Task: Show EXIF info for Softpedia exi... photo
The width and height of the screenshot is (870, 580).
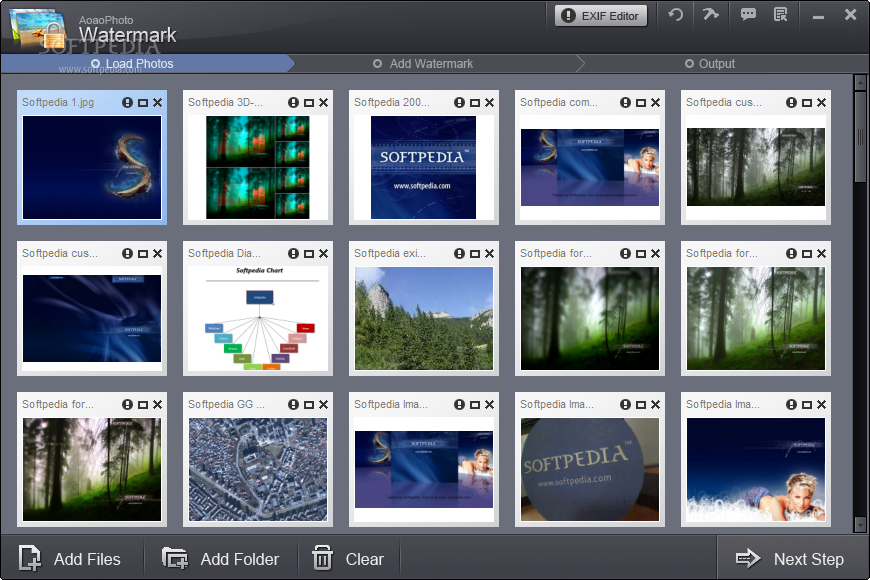Action: coord(459,254)
